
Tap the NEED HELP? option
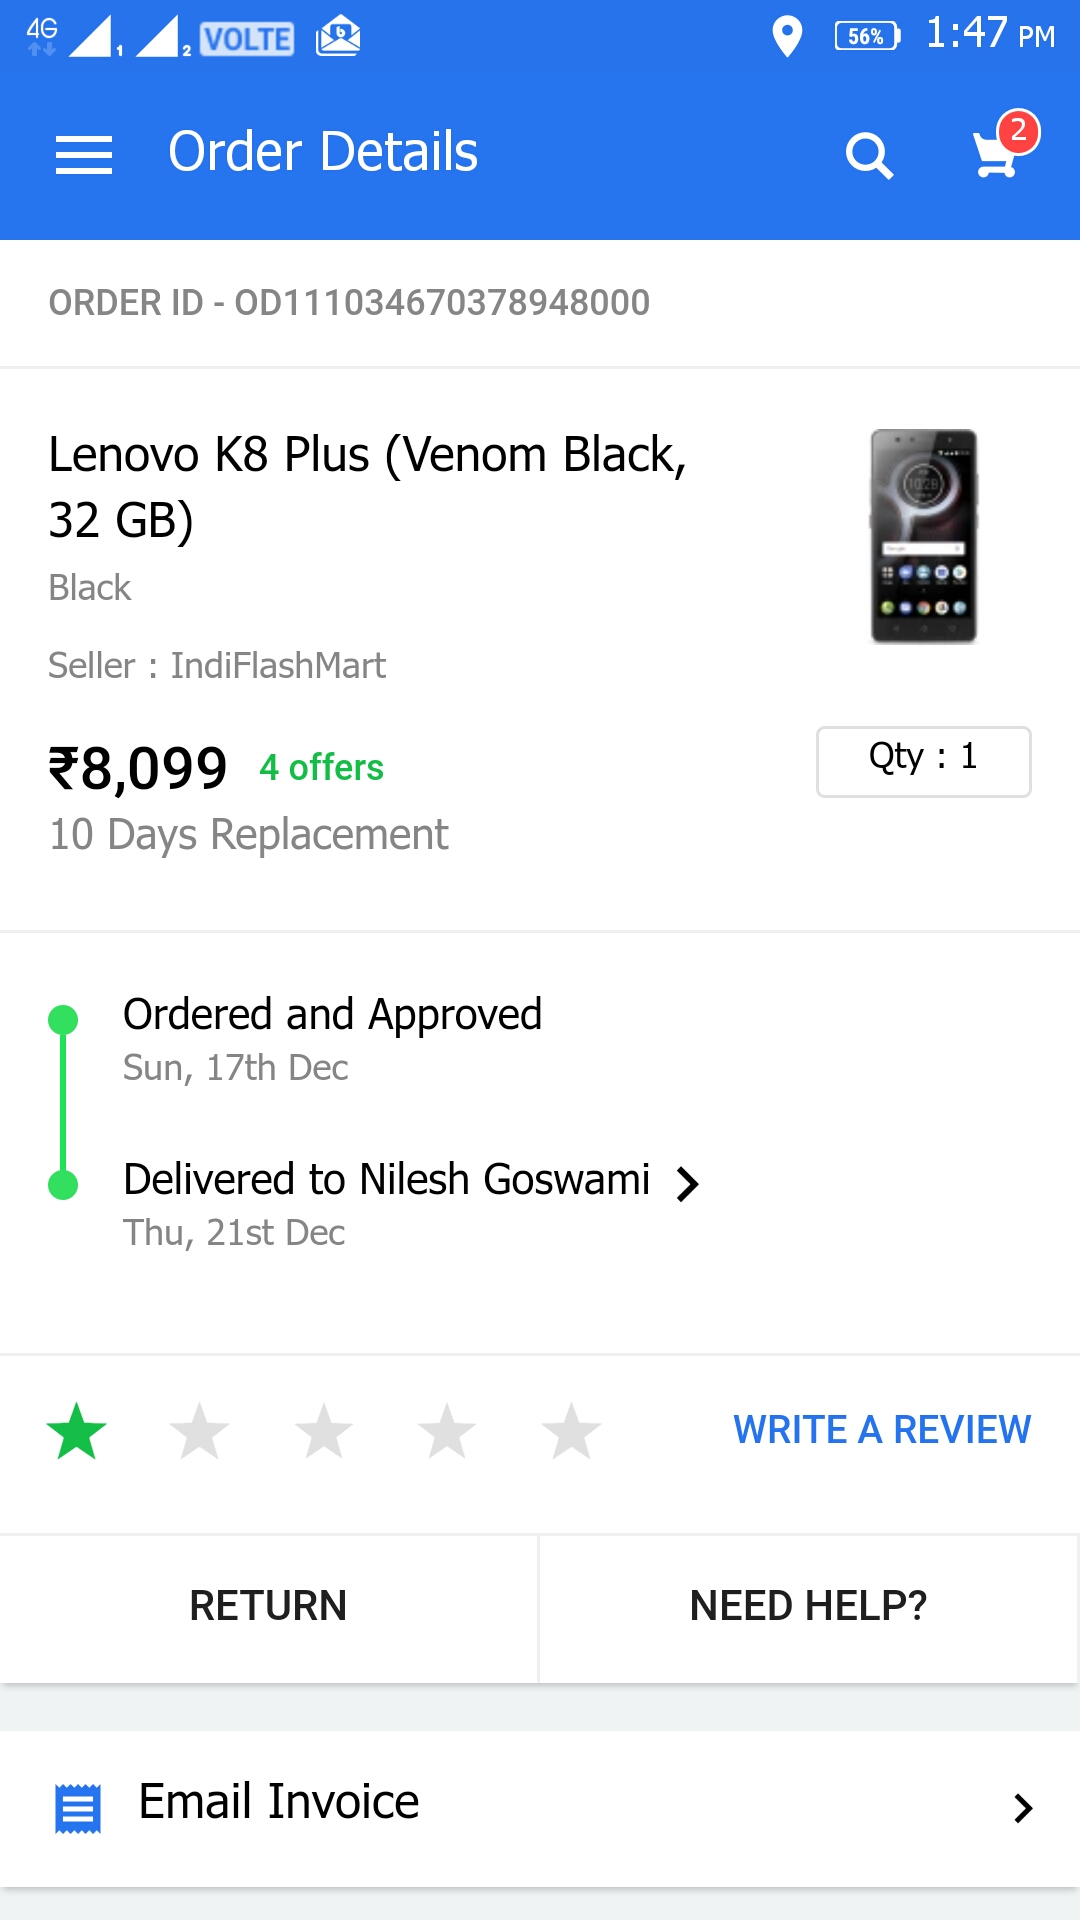click(x=808, y=1606)
